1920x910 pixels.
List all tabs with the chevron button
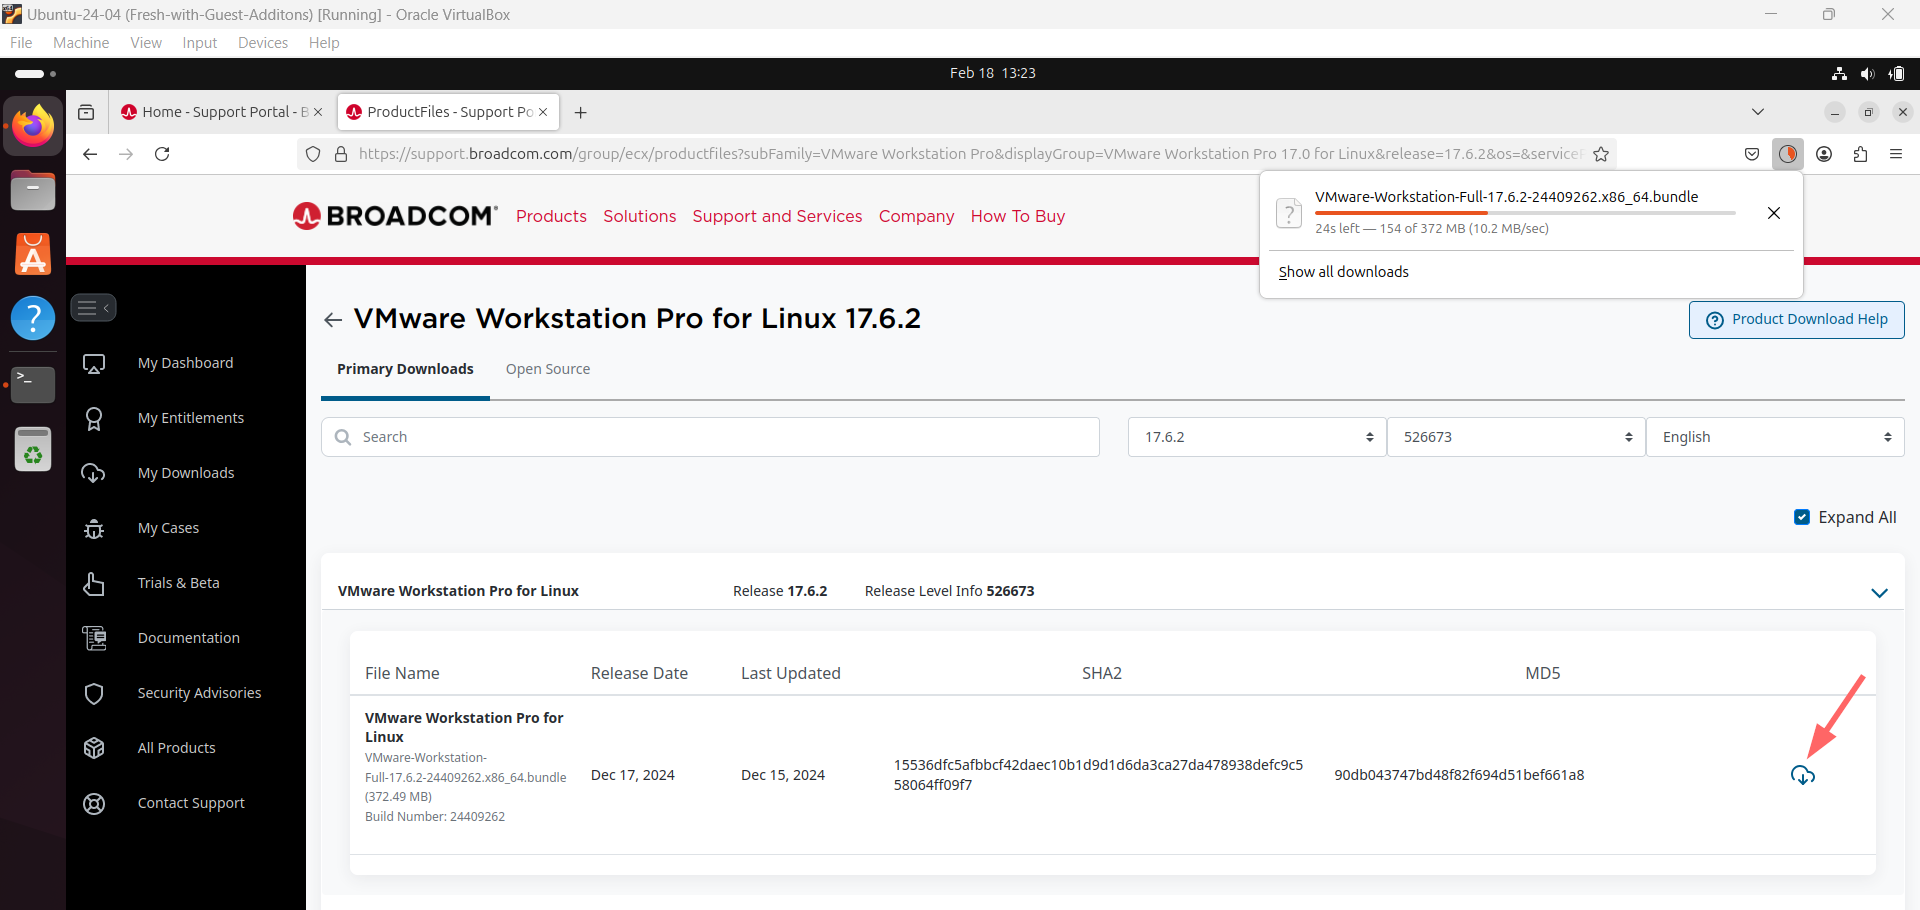point(1758,112)
